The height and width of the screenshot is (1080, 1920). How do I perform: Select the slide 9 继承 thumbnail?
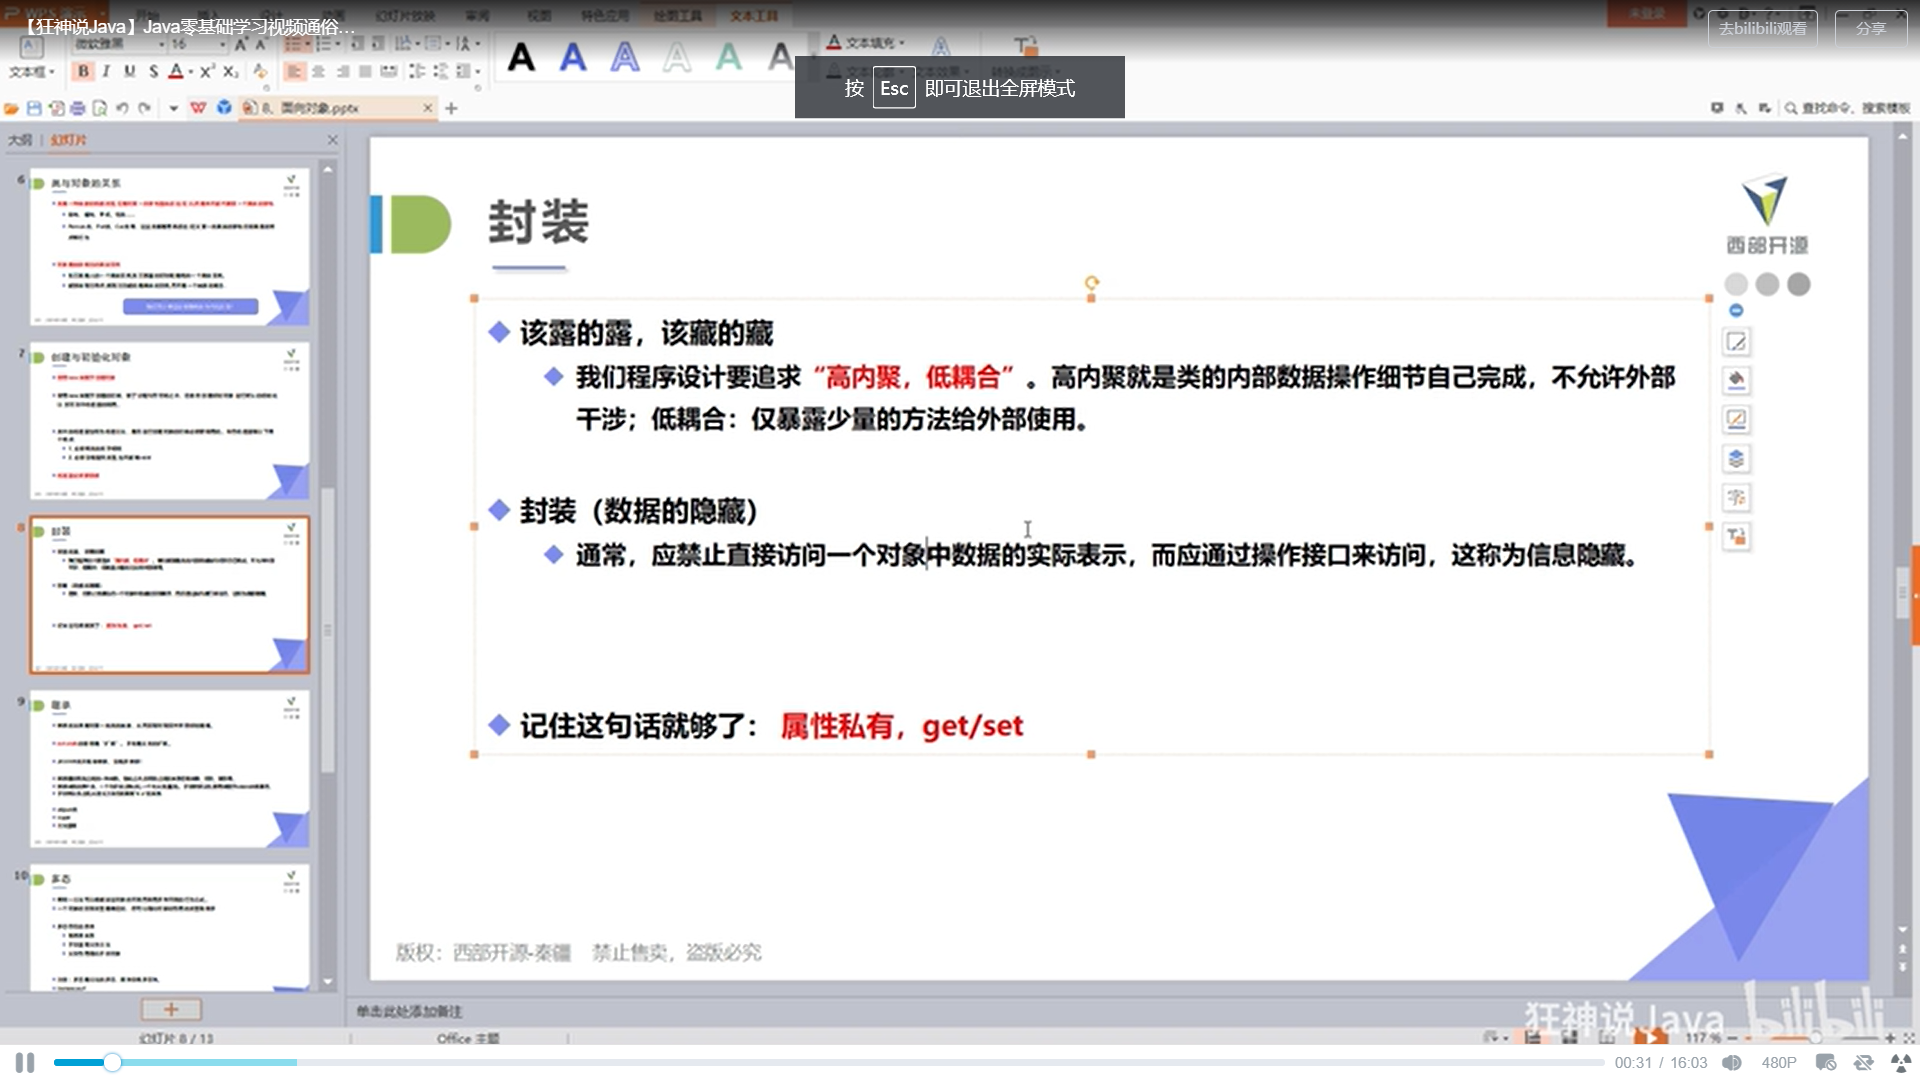(170, 768)
